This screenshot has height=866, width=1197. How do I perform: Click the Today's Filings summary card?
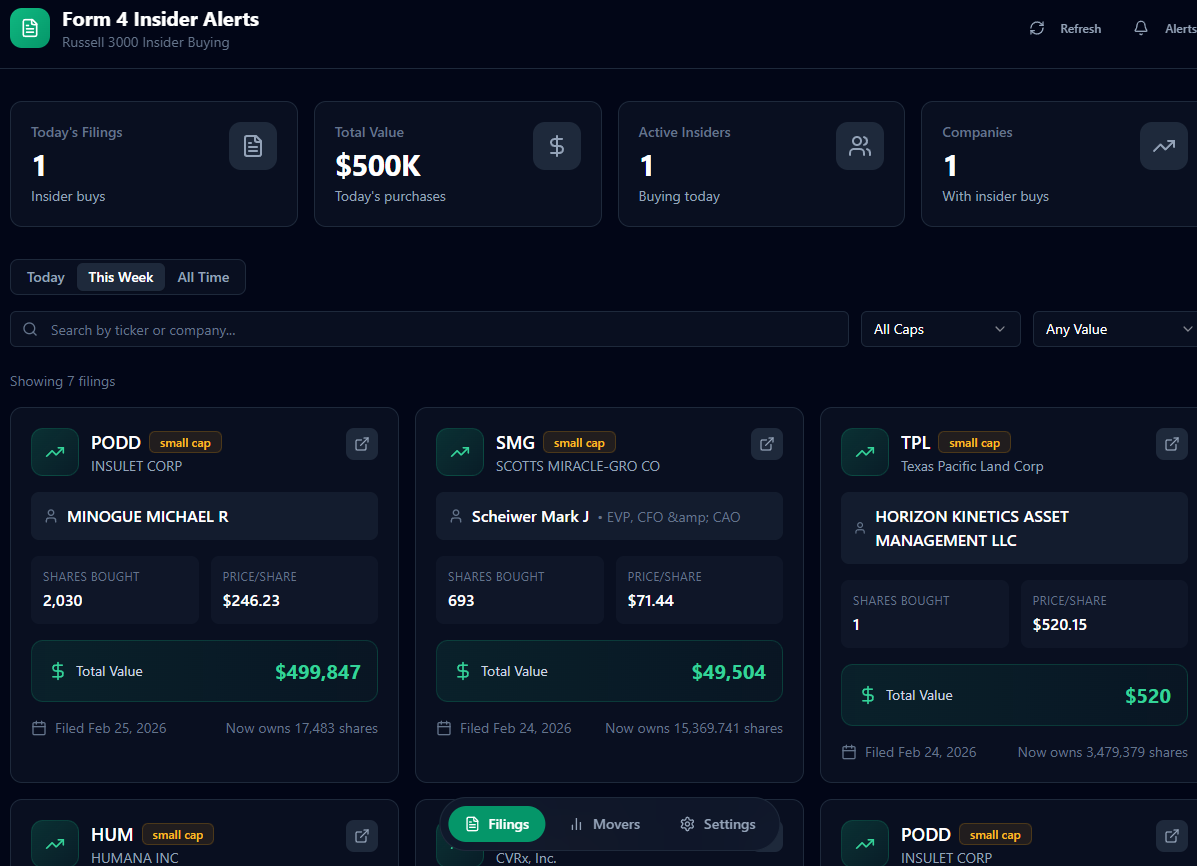coord(153,163)
